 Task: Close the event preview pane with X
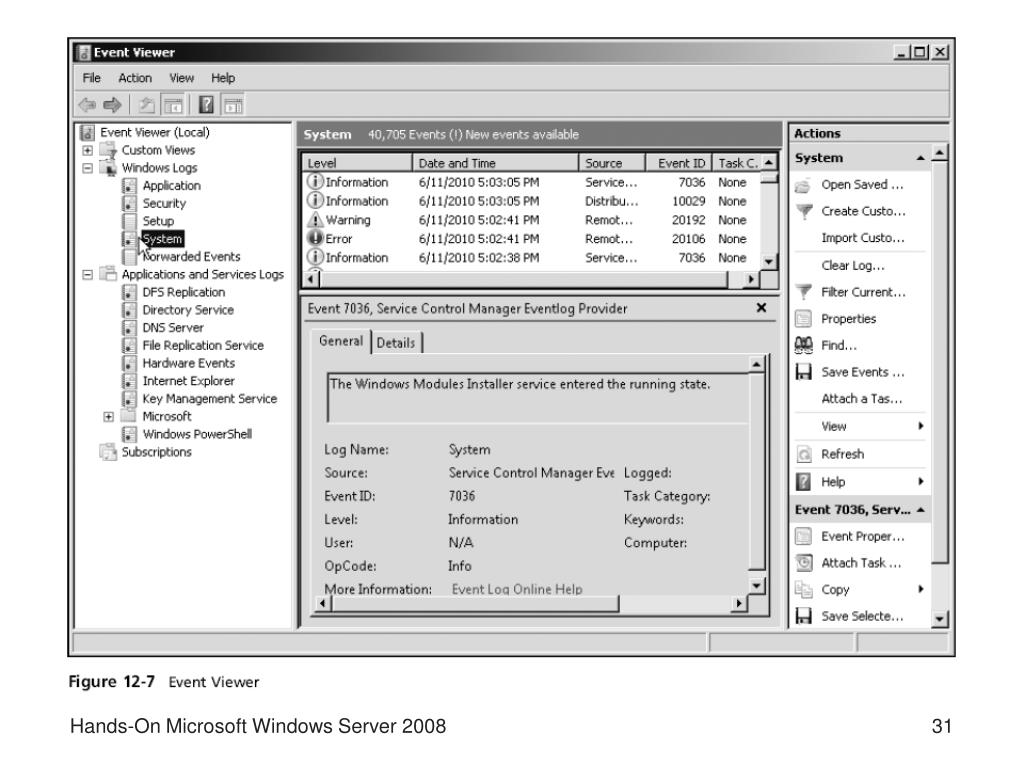(x=761, y=308)
